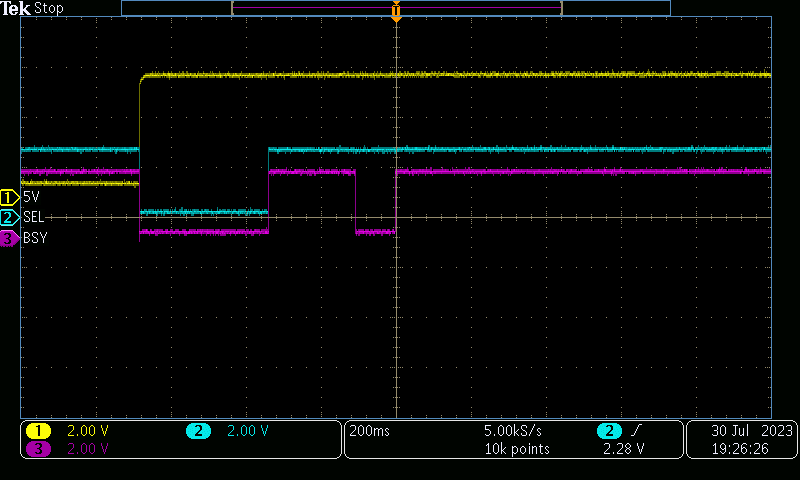Click the channel 2 cyan ground marker
The width and height of the screenshot is (800, 480).
coord(9,218)
